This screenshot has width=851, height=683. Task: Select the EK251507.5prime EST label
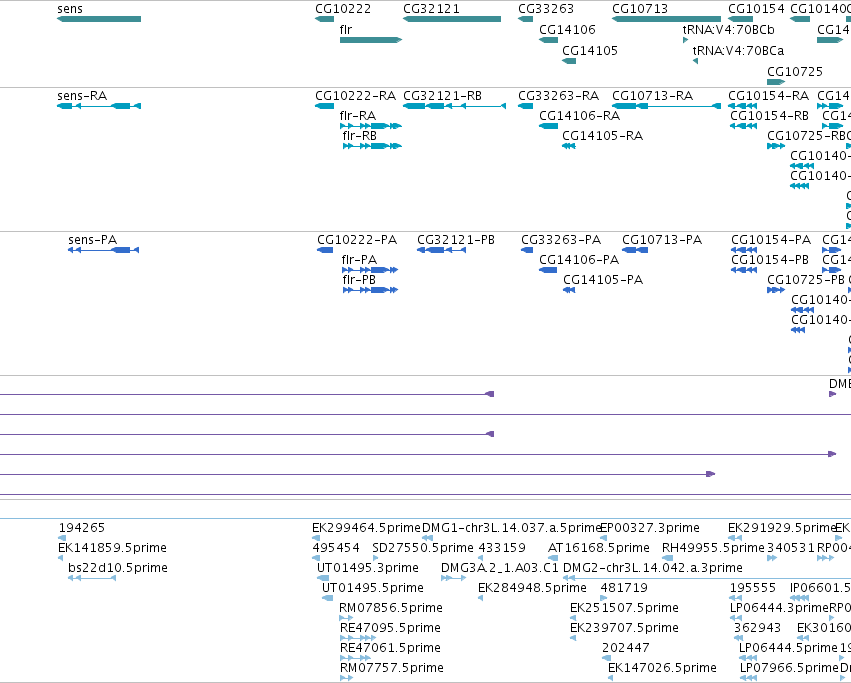point(624,608)
